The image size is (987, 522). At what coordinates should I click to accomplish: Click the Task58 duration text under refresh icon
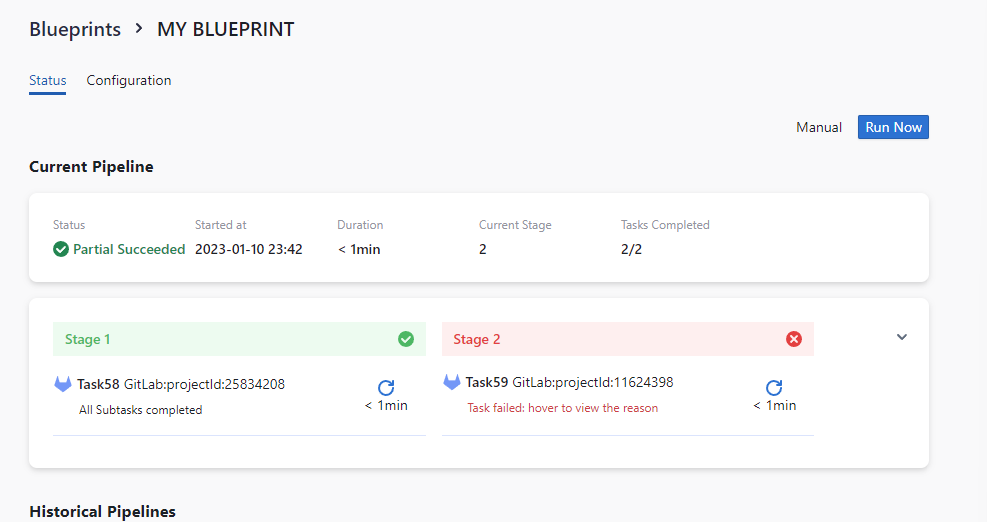coord(386,406)
